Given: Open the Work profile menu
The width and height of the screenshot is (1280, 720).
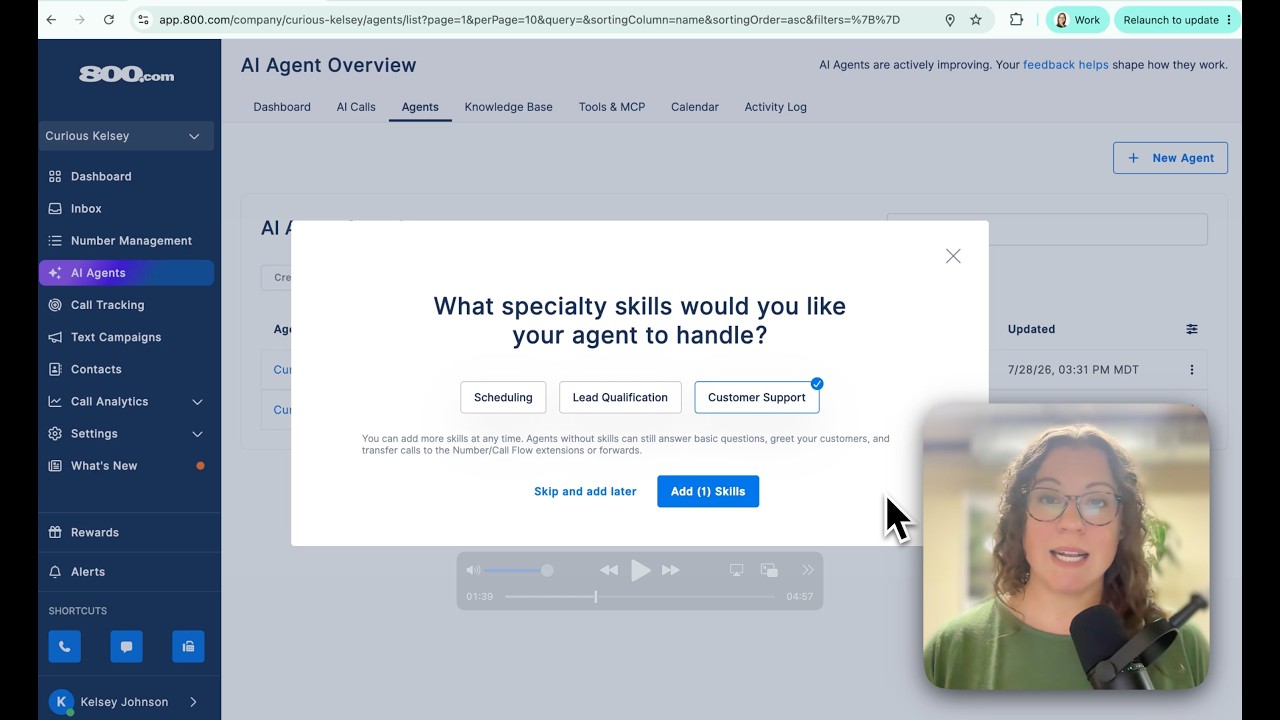Looking at the screenshot, I should [x=1077, y=19].
